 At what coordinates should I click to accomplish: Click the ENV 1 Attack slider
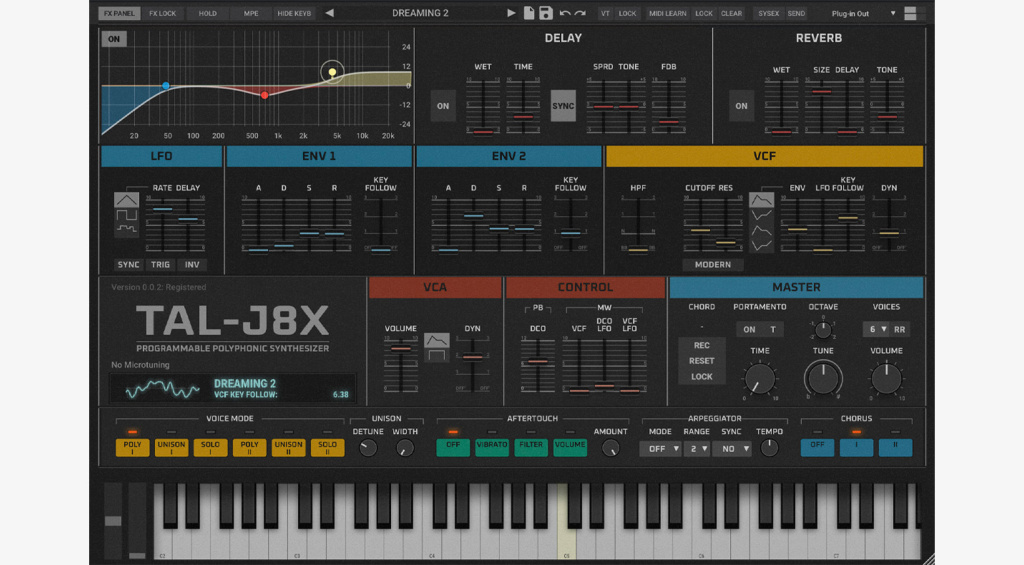tap(258, 224)
